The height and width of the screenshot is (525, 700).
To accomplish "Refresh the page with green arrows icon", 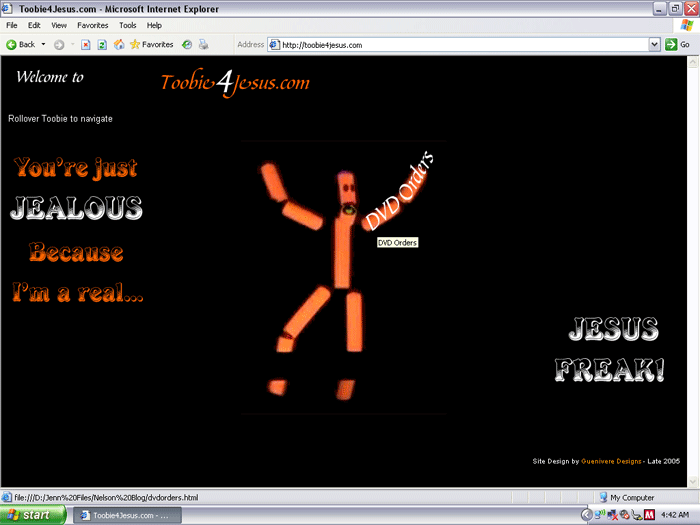I will 102,45.
